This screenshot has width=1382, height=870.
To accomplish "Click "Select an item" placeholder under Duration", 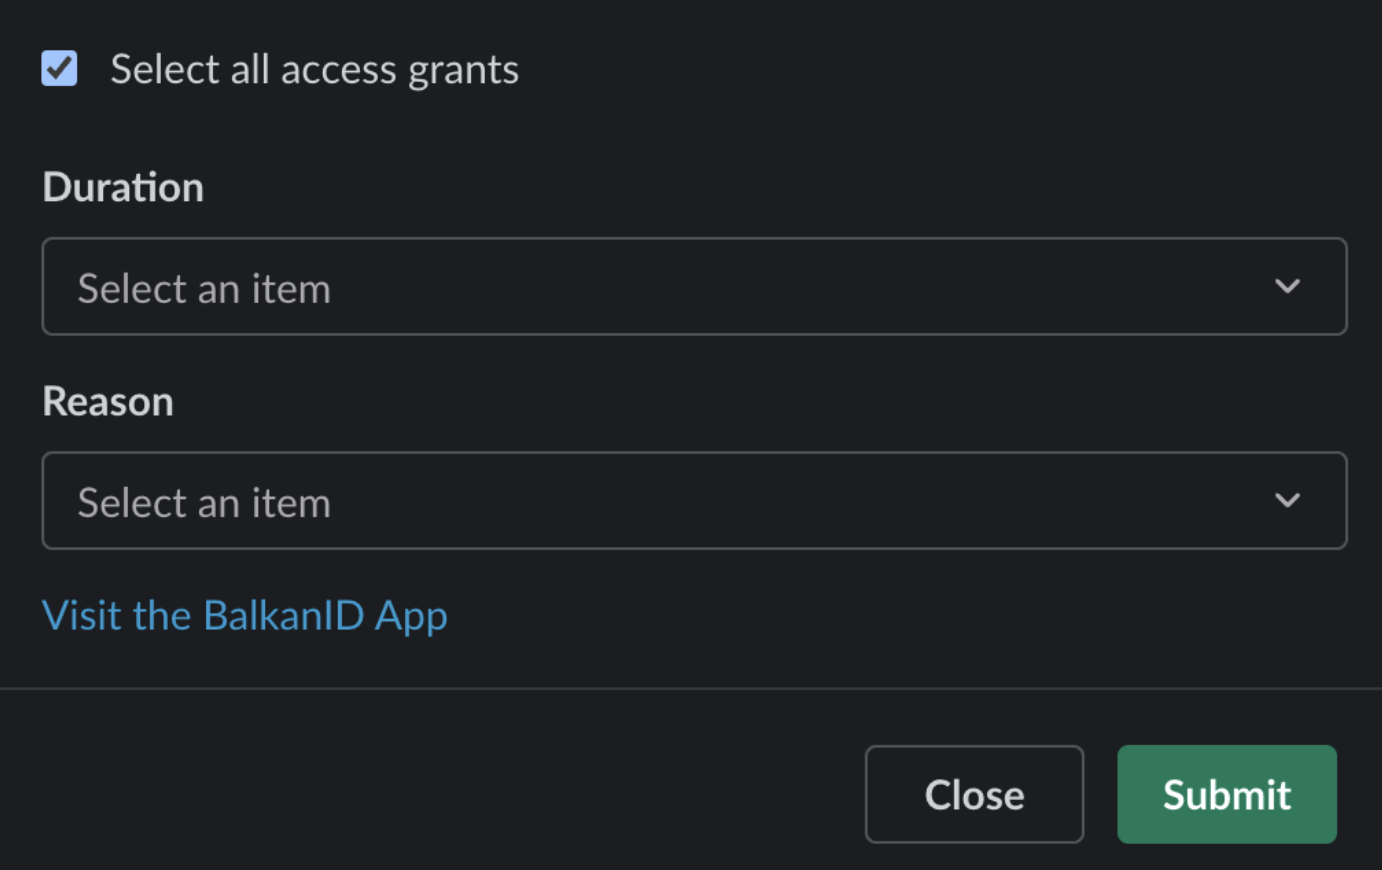I will point(204,289).
